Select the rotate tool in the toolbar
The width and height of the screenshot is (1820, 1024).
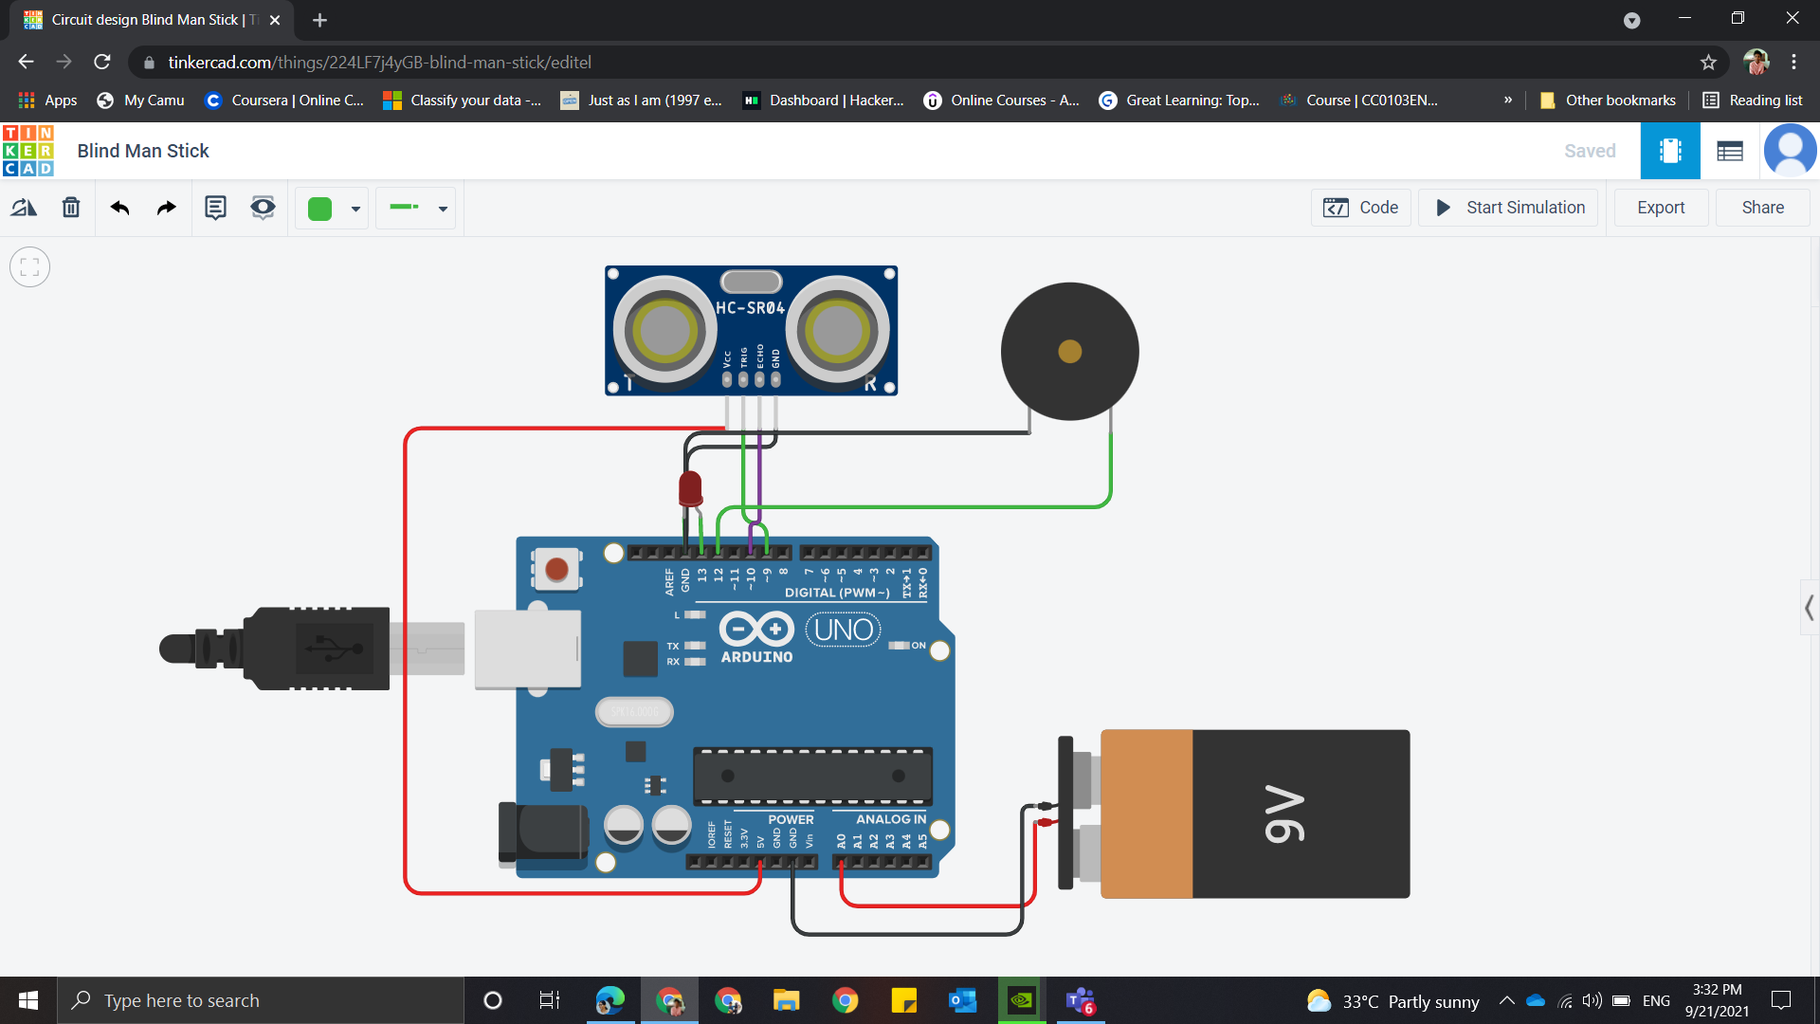coord(24,207)
